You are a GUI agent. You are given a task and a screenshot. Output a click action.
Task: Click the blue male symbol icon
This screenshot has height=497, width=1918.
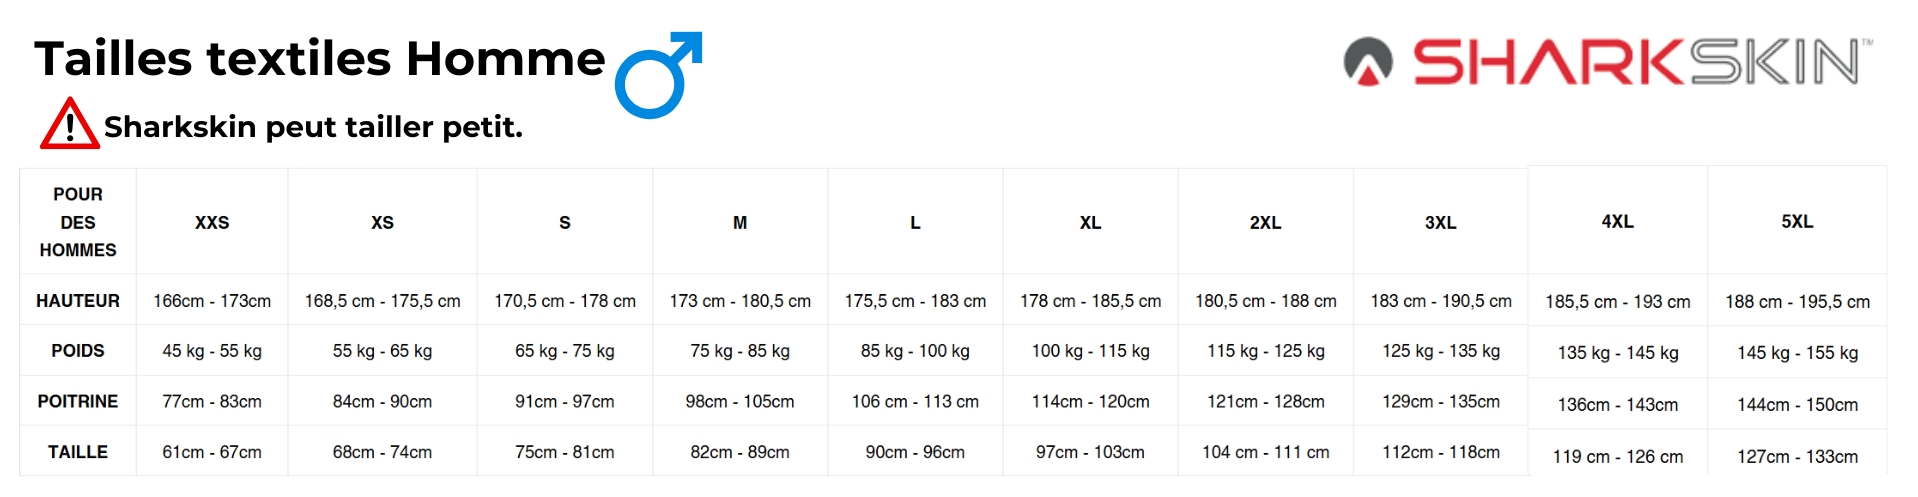(656, 76)
